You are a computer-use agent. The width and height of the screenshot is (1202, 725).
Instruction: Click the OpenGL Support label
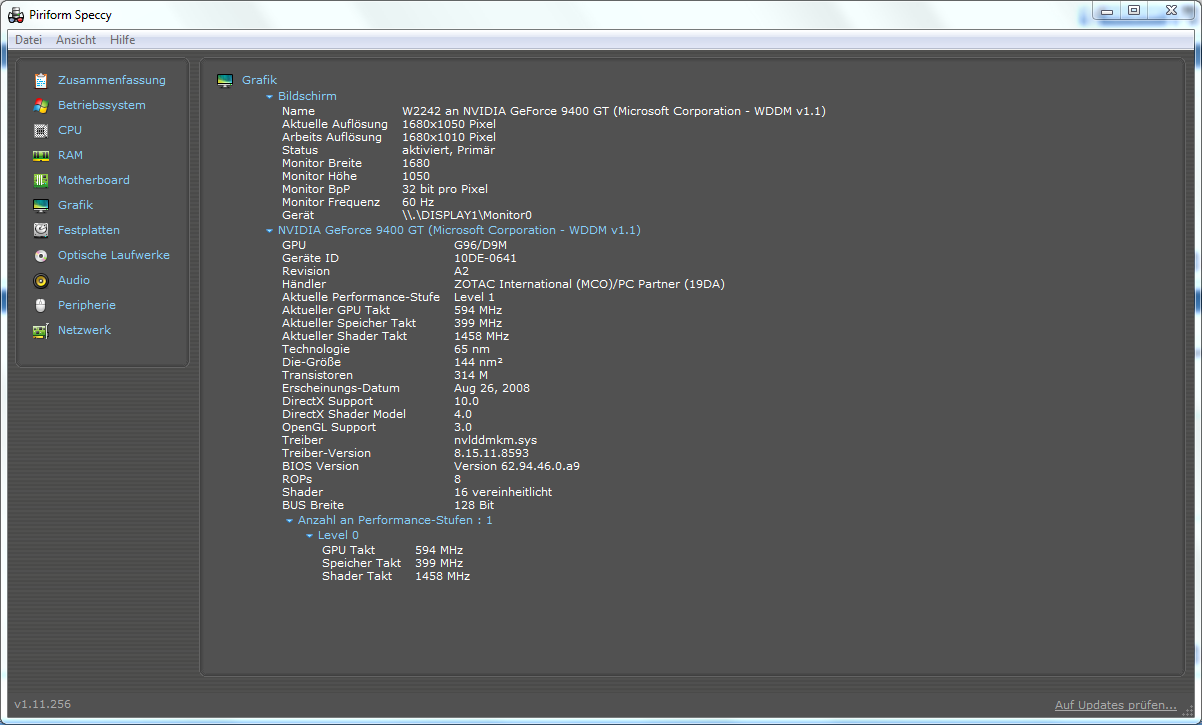pos(329,427)
